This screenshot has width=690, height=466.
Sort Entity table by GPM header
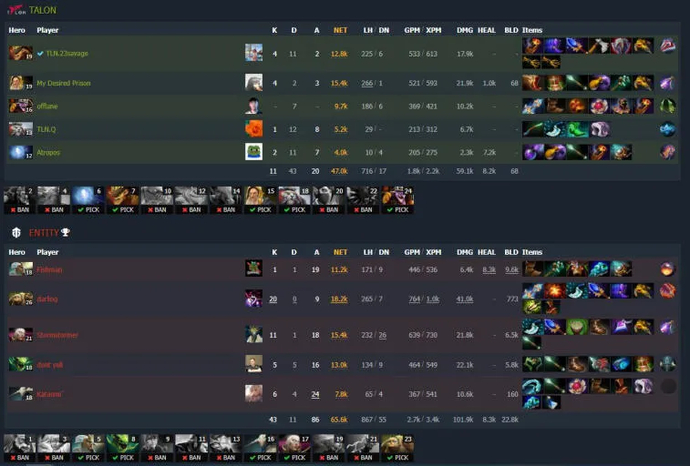coord(412,252)
